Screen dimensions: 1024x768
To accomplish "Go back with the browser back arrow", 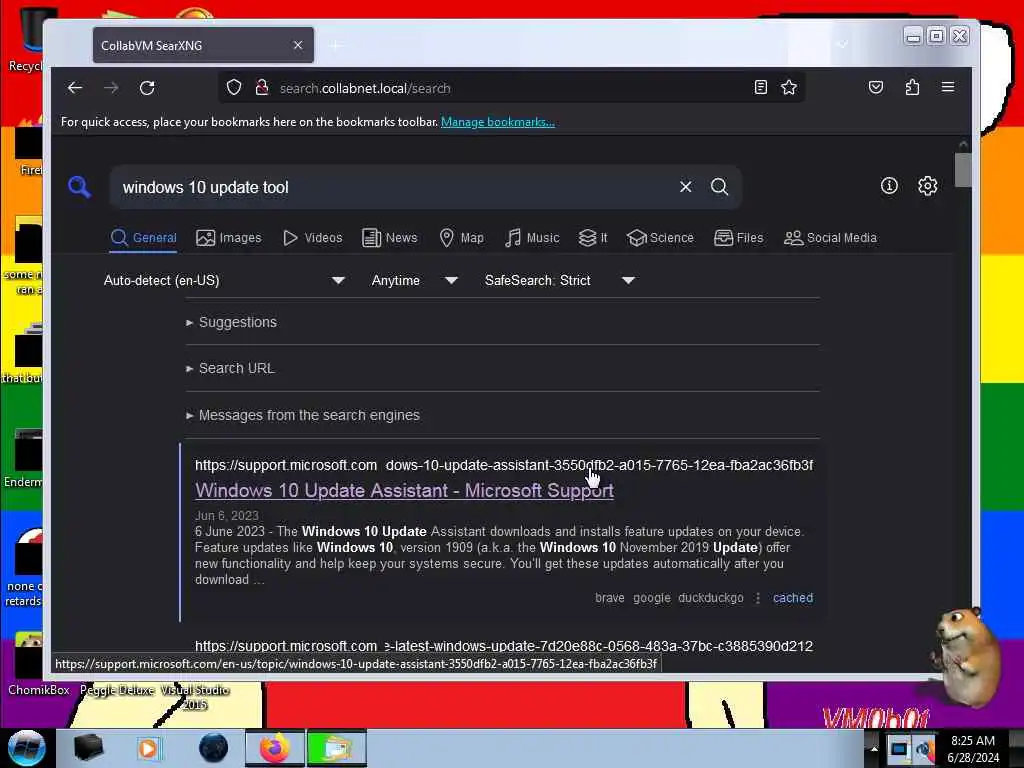I will (x=75, y=88).
